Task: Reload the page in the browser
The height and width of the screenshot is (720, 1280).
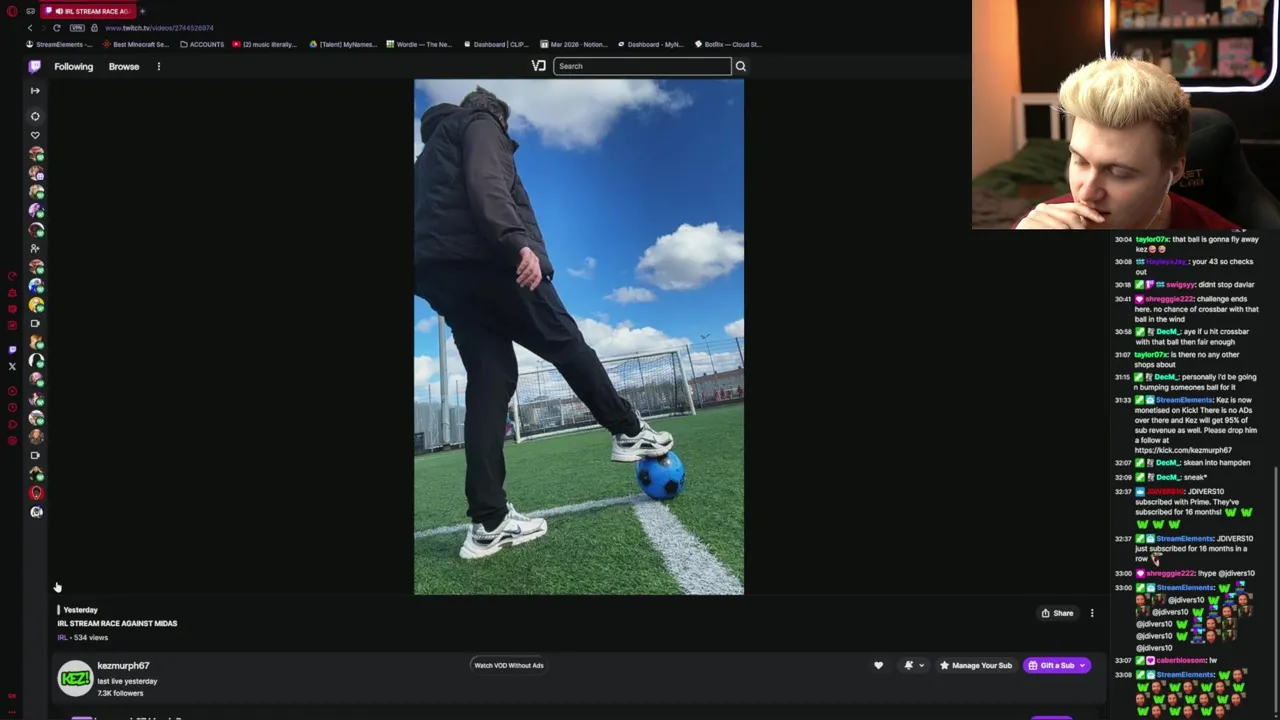Action: [57, 28]
